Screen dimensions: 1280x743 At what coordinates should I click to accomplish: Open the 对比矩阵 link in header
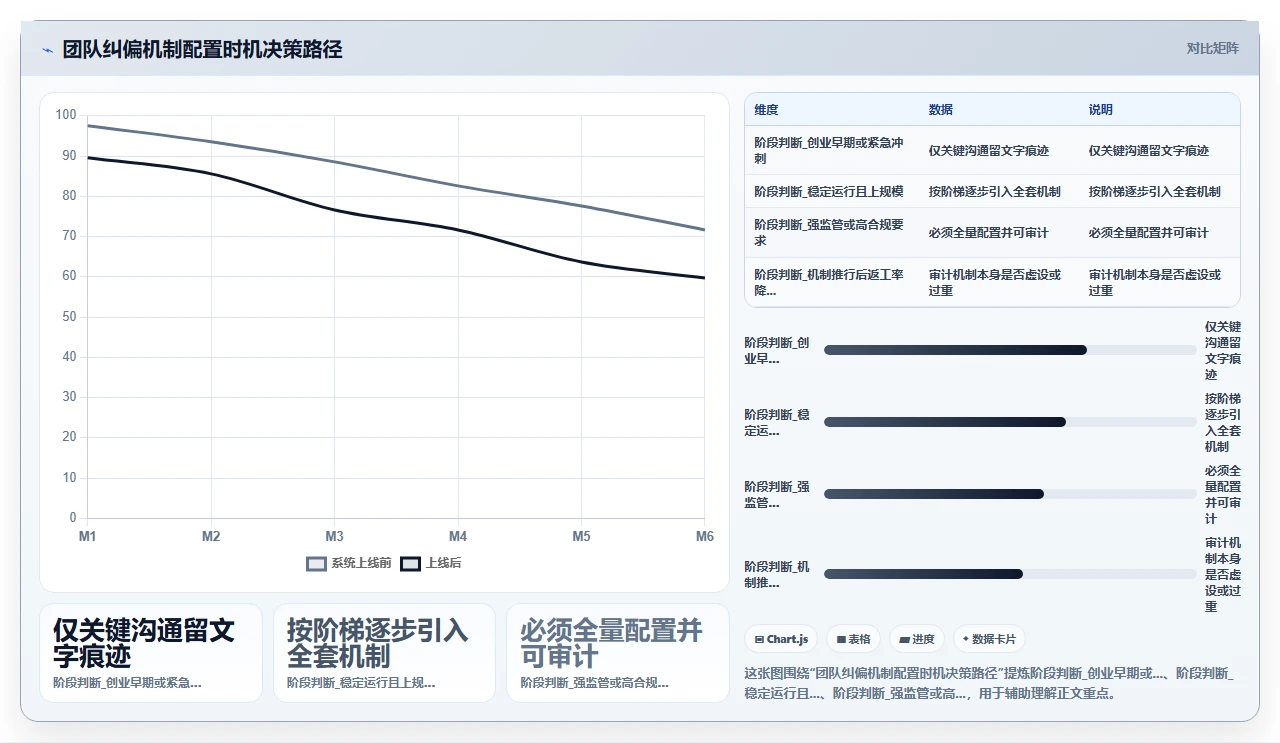click(x=1212, y=48)
